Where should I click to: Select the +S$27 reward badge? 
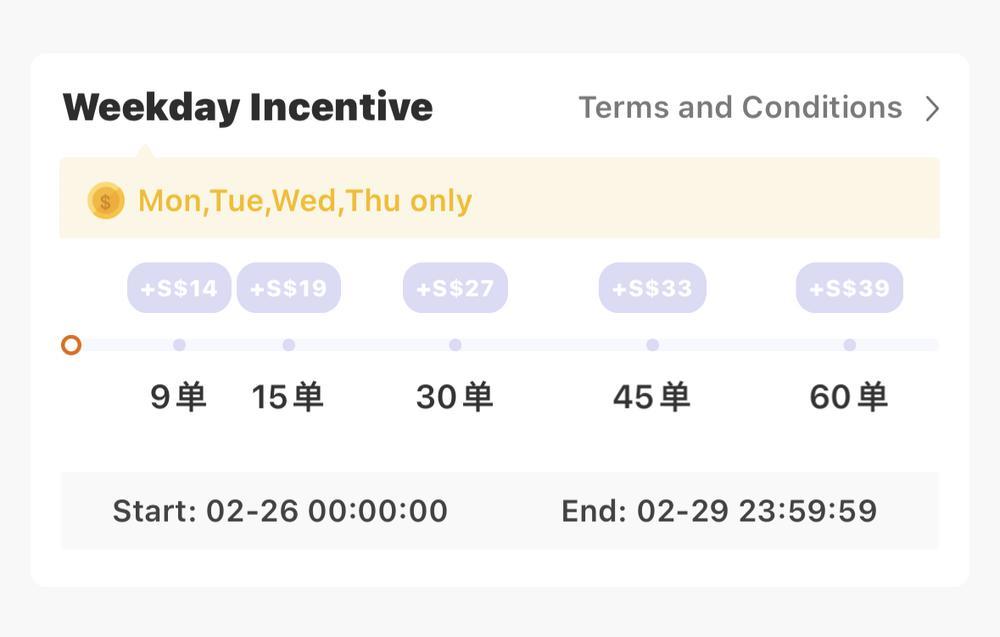click(455, 288)
